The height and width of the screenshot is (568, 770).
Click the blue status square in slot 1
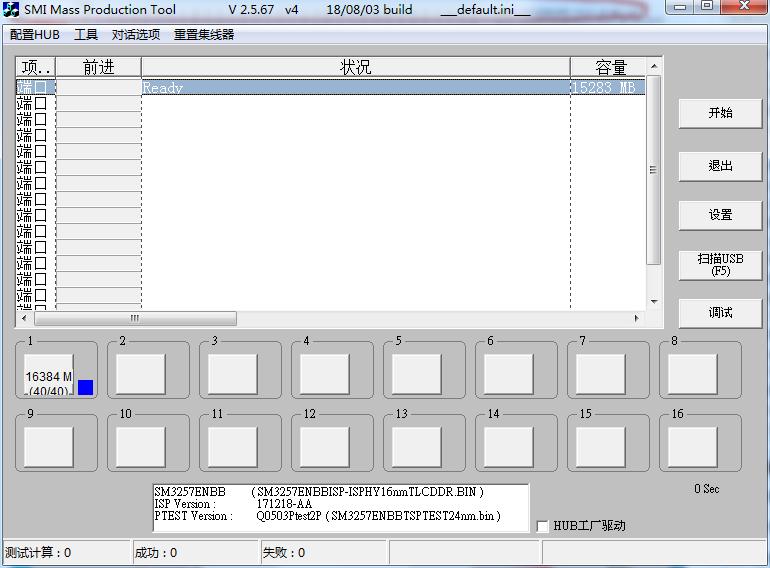click(85, 387)
